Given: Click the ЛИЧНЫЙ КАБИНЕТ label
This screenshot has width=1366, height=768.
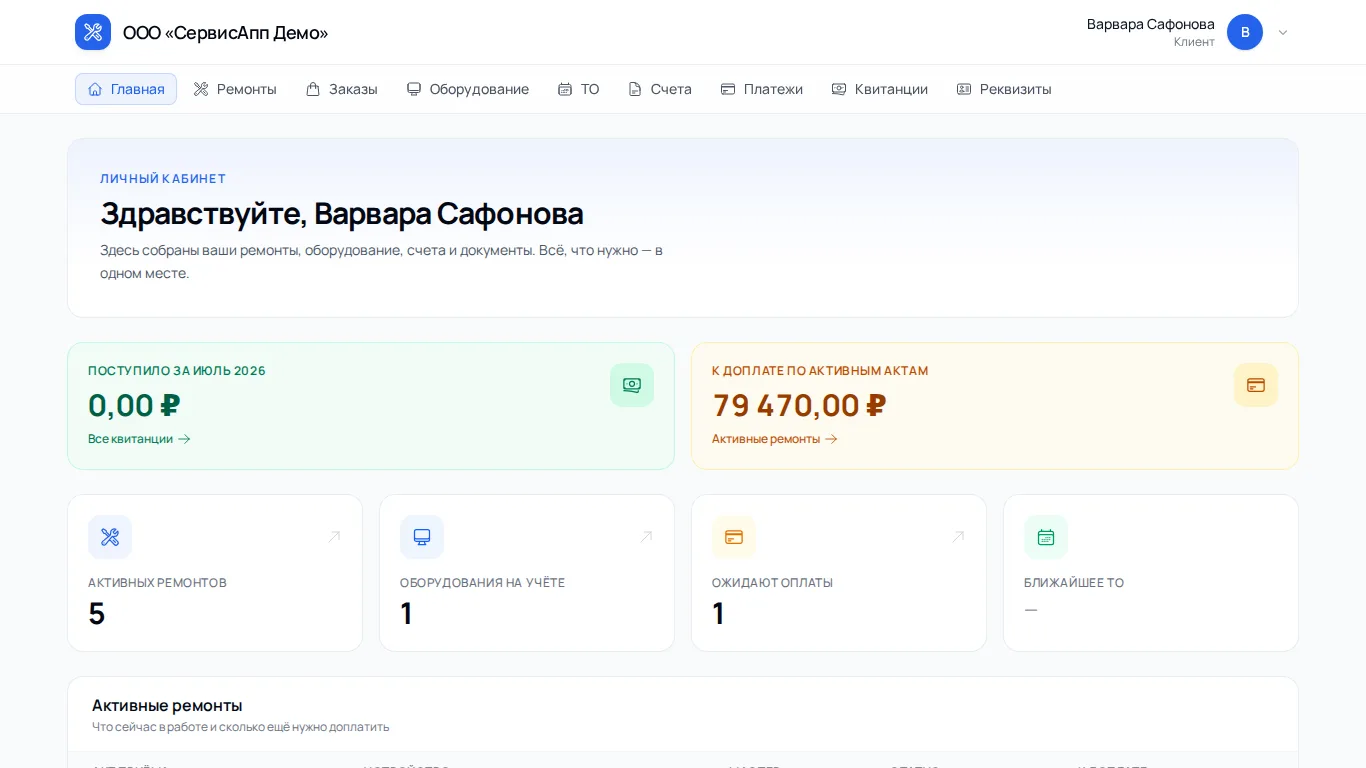Looking at the screenshot, I should (163, 179).
